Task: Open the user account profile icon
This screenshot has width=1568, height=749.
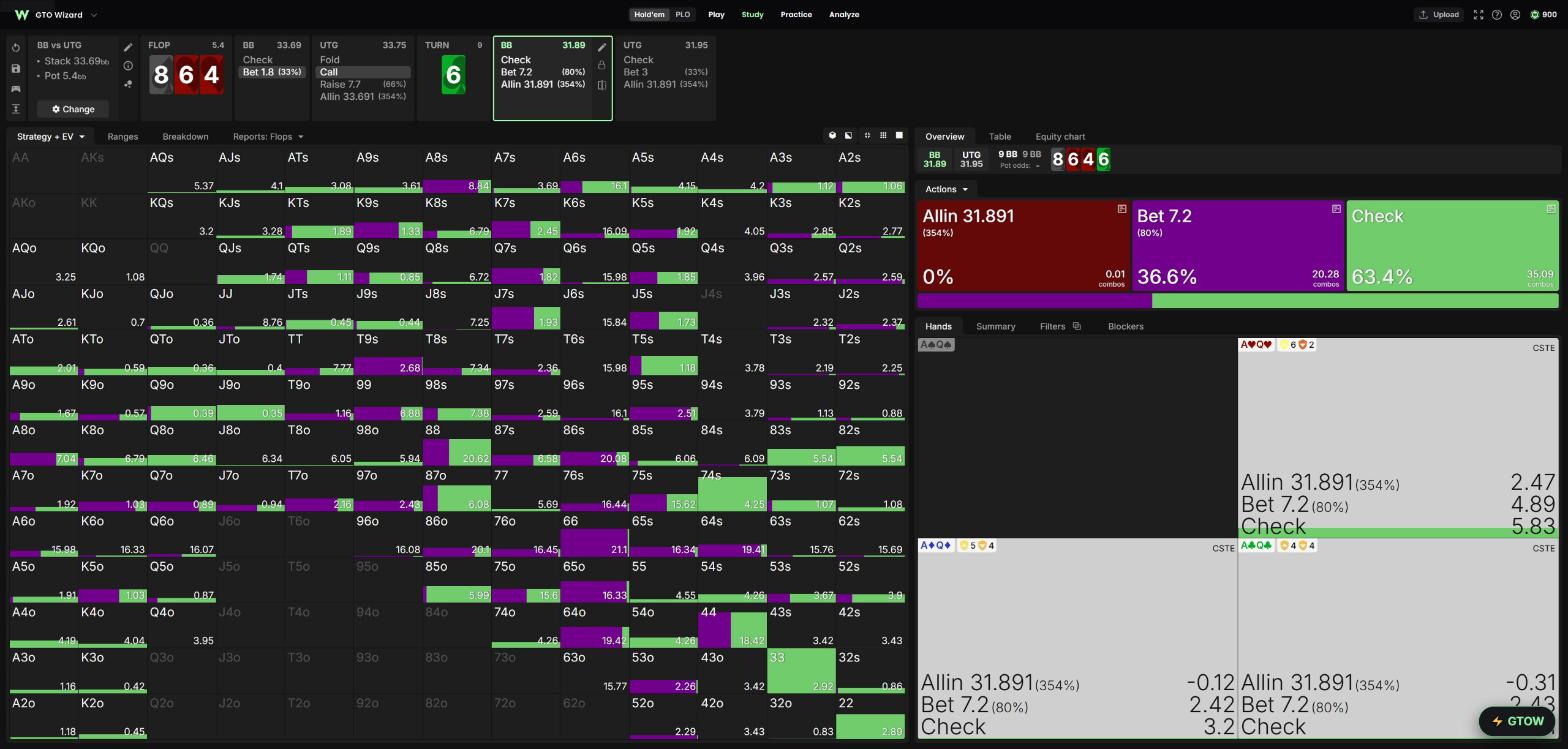Action: pyautogui.click(x=1516, y=15)
